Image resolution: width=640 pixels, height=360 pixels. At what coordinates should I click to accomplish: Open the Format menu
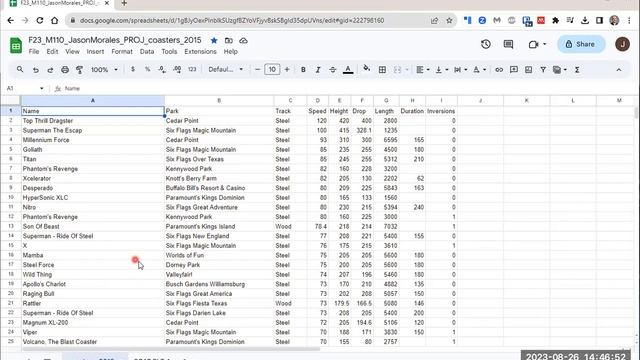[122, 52]
